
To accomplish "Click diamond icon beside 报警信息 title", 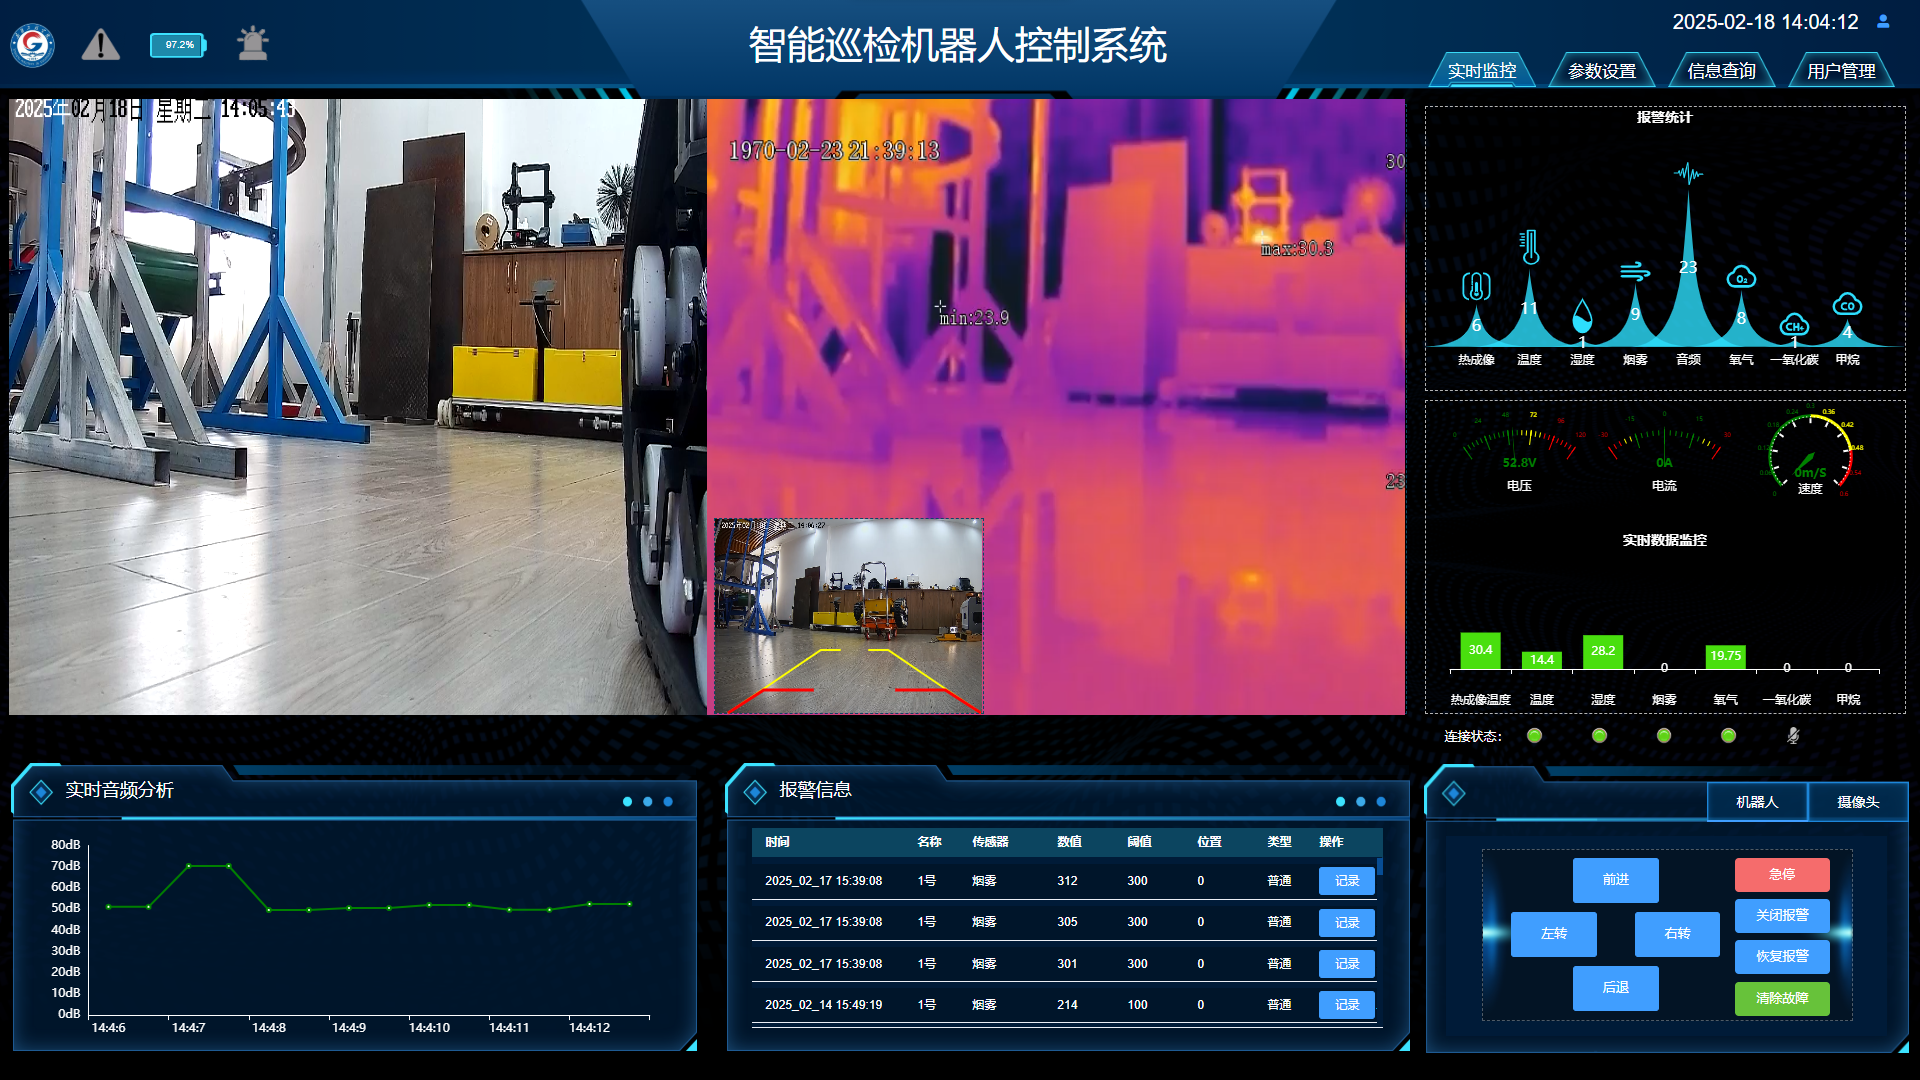I will [755, 792].
